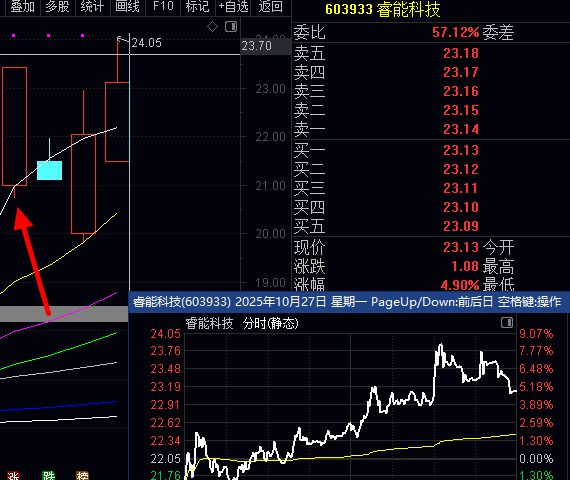Open F10 company information
Viewport: 570px width, 480px height.
tap(163, 7)
